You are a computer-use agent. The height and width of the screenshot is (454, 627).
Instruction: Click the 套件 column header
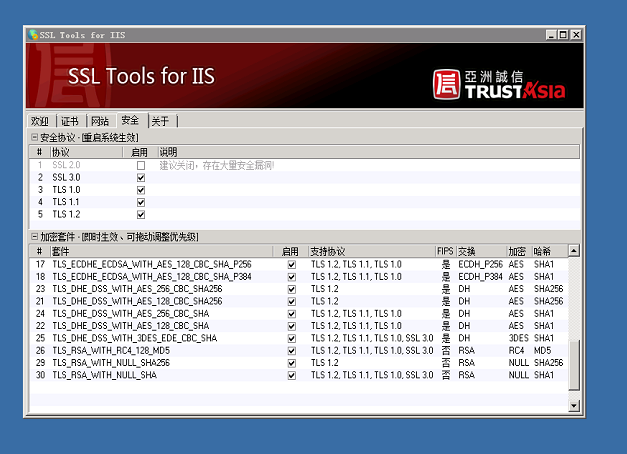(x=161, y=251)
